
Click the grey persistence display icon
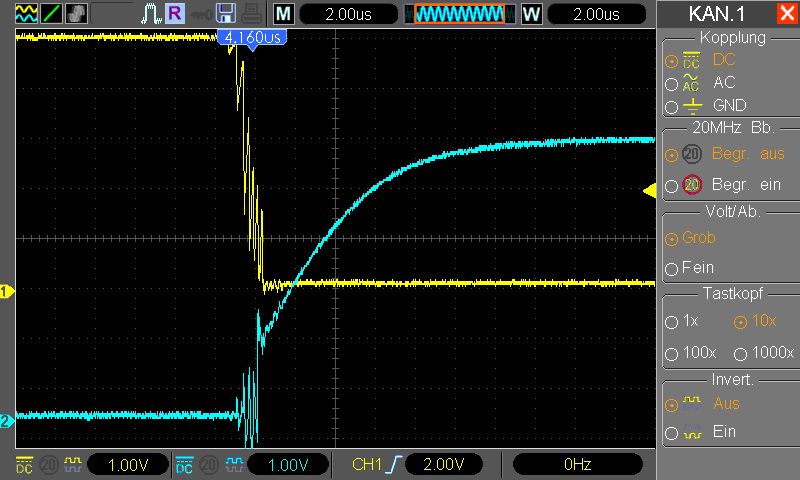(x=77, y=13)
